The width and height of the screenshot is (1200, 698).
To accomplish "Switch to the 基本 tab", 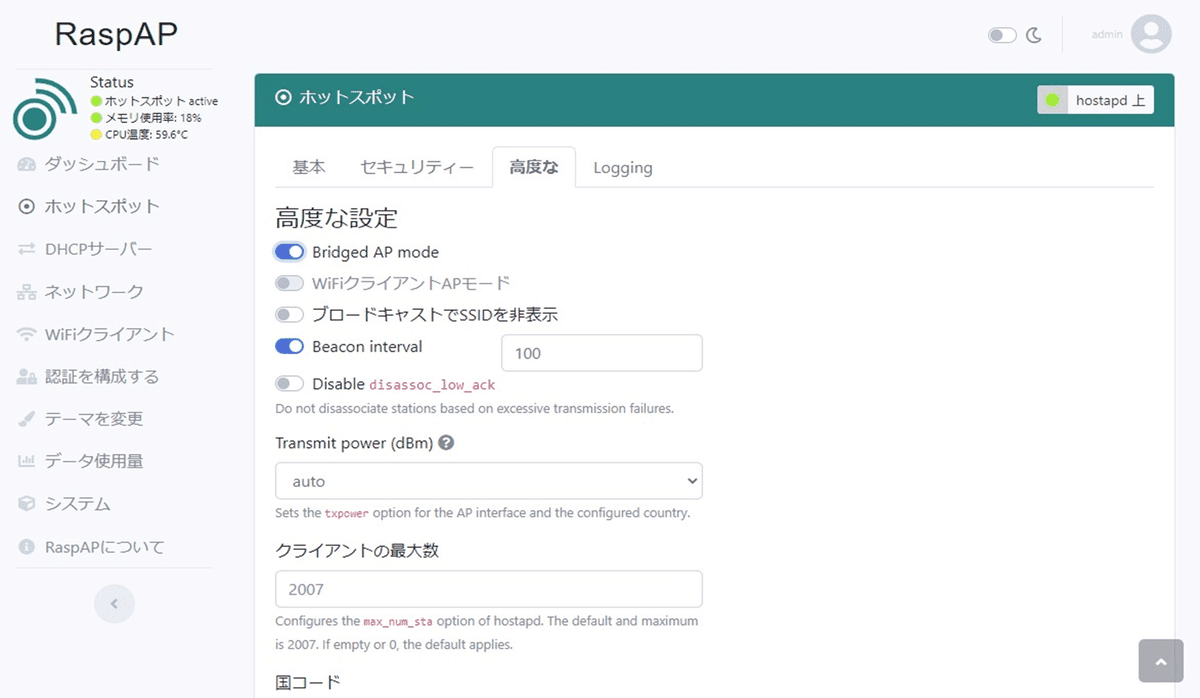I will pos(309,167).
